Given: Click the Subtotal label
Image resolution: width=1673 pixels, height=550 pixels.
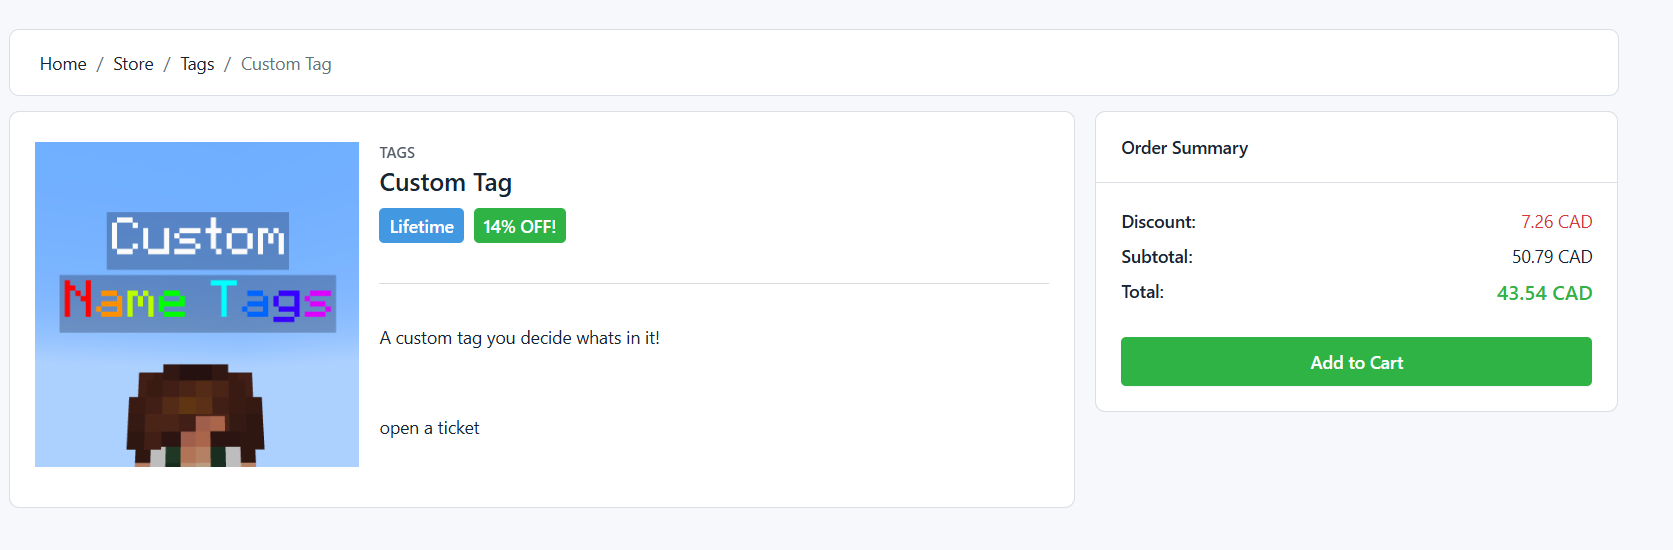Looking at the screenshot, I should coord(1157,257).
